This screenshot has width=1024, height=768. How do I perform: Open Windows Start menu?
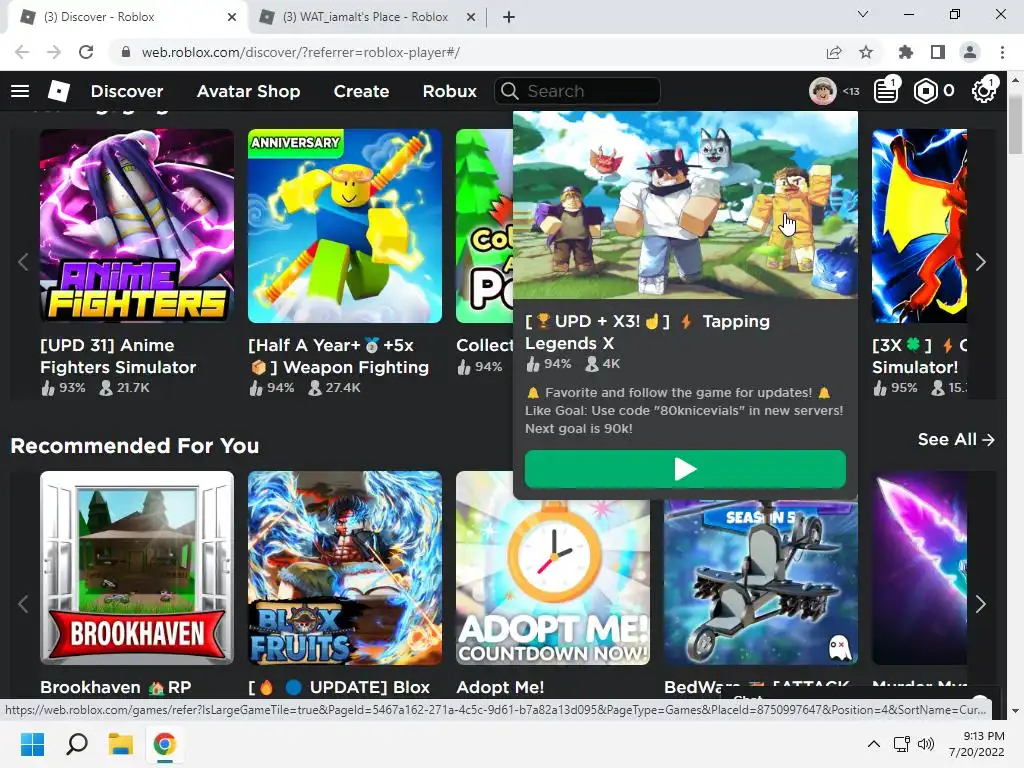click(x=32, y=744)
